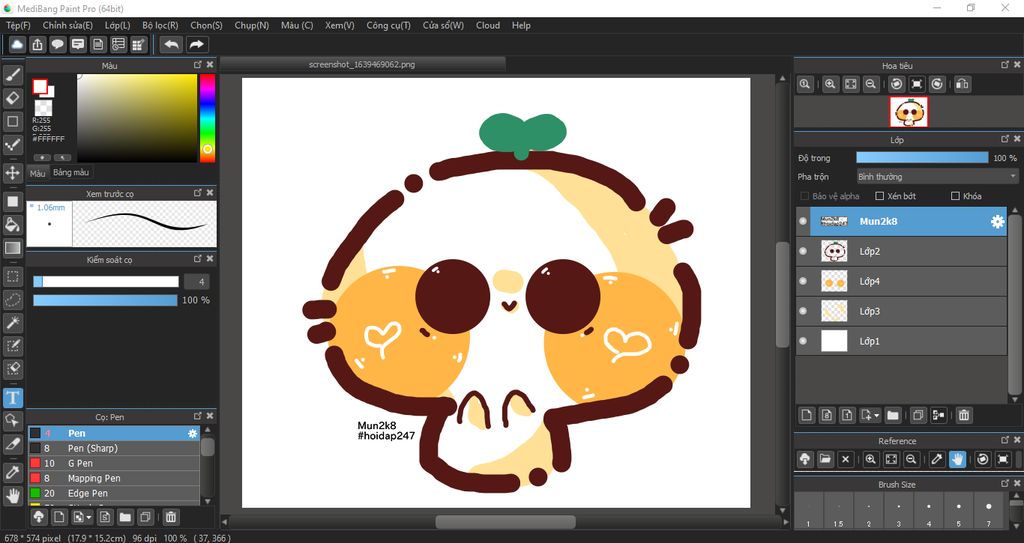
Task: Delete the selected layer with trash icon
Action: (963, 415)
